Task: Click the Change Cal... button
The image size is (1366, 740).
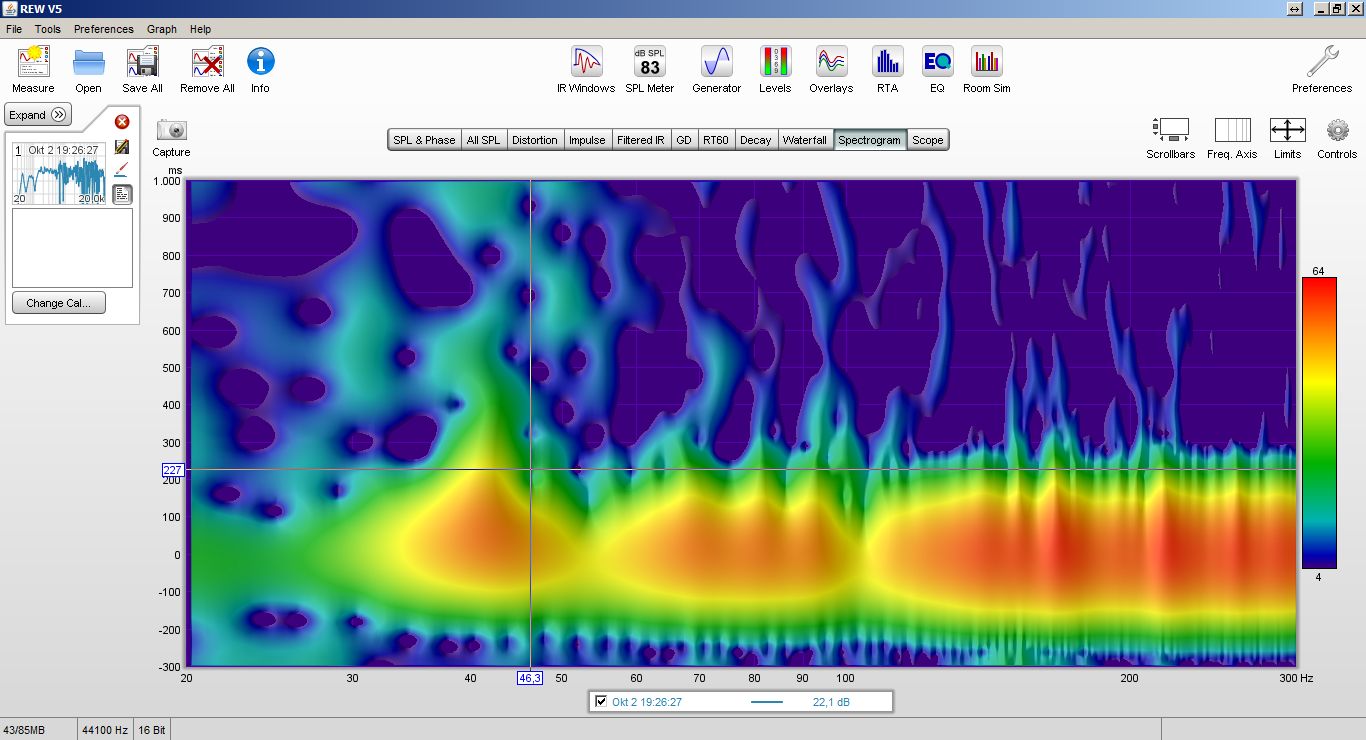Action: 58,303
